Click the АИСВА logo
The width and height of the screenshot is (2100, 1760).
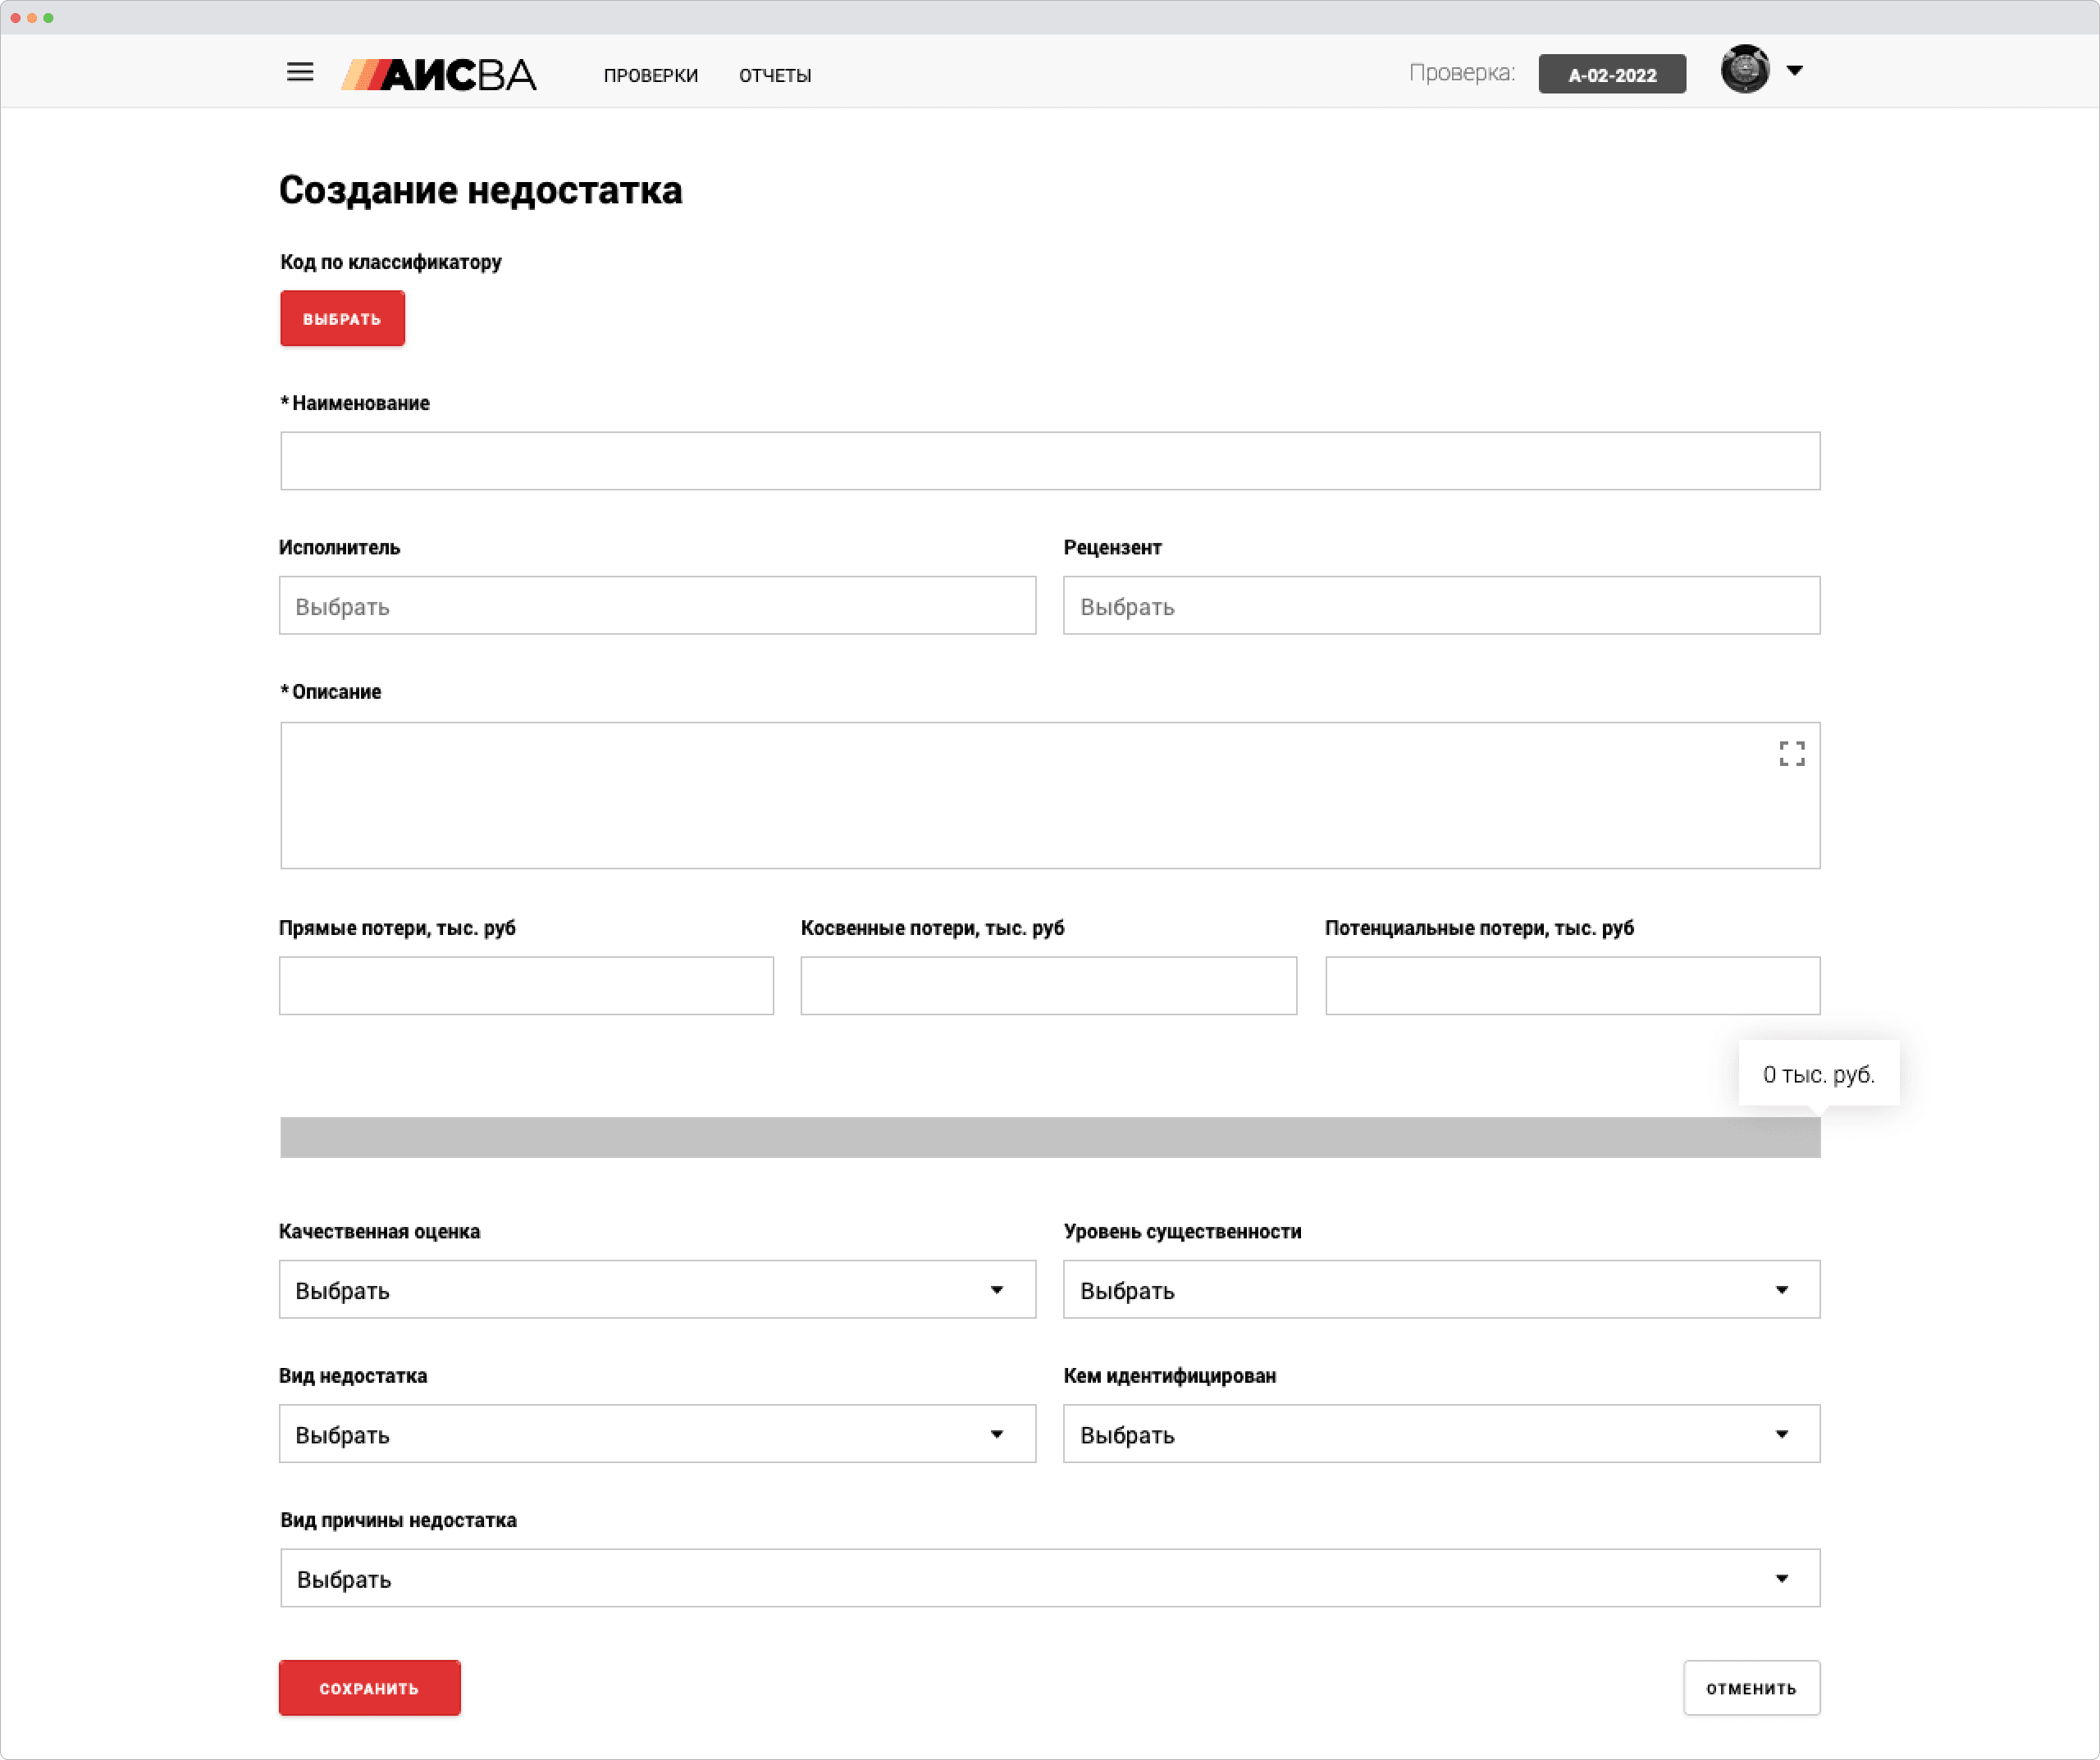click(x=439, y=74)
